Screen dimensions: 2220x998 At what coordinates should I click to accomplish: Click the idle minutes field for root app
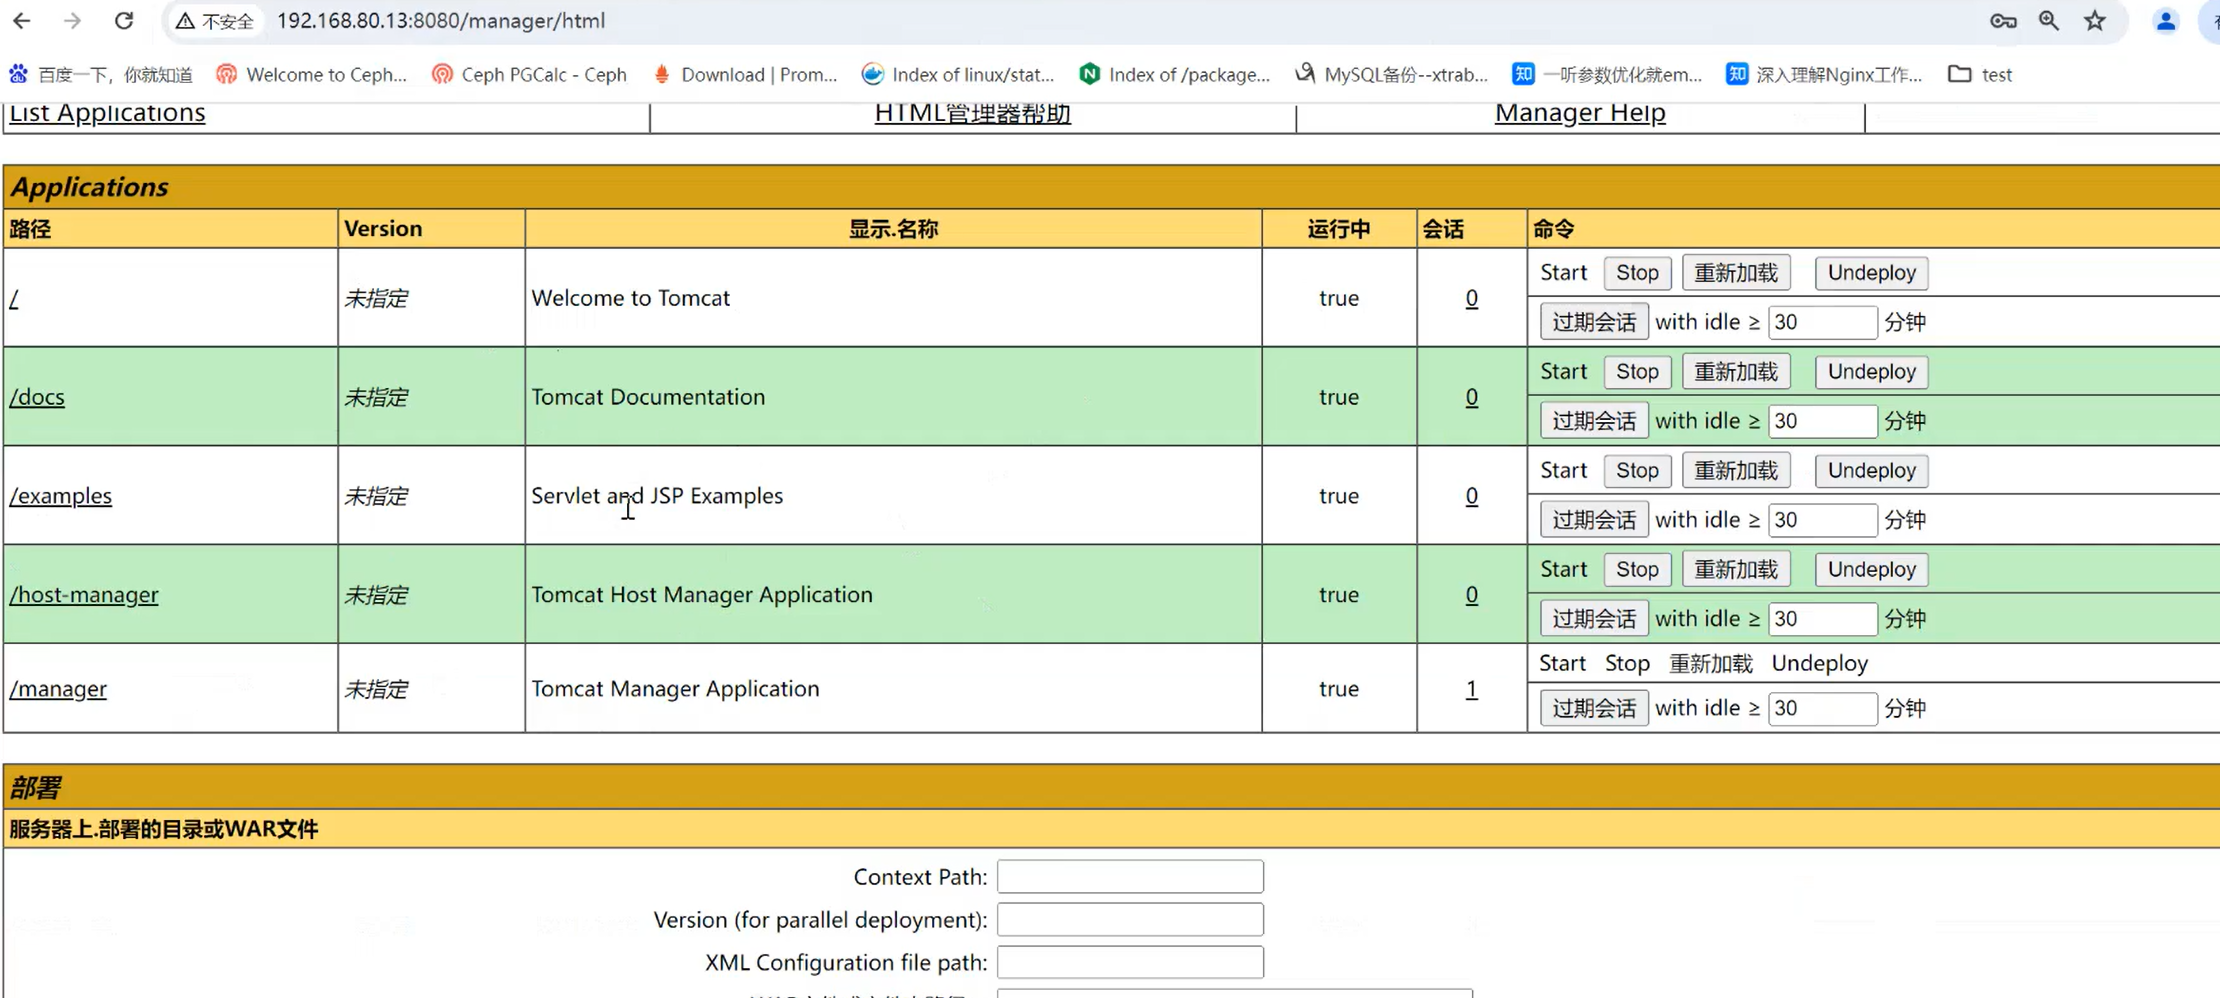pos(1822,322)
